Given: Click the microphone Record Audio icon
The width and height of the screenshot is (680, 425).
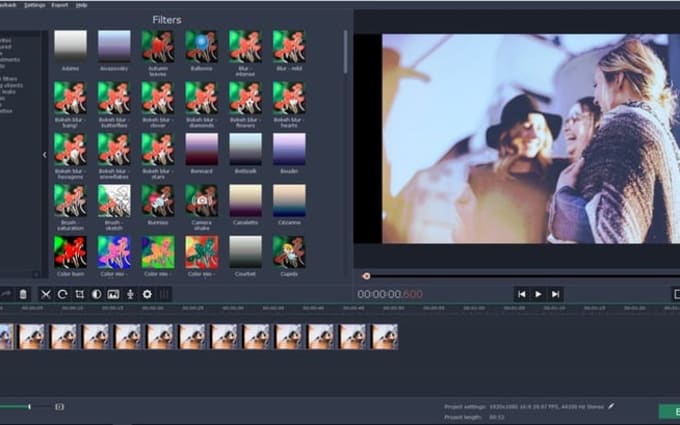Looking at the screenshot, I should [130, 294].
